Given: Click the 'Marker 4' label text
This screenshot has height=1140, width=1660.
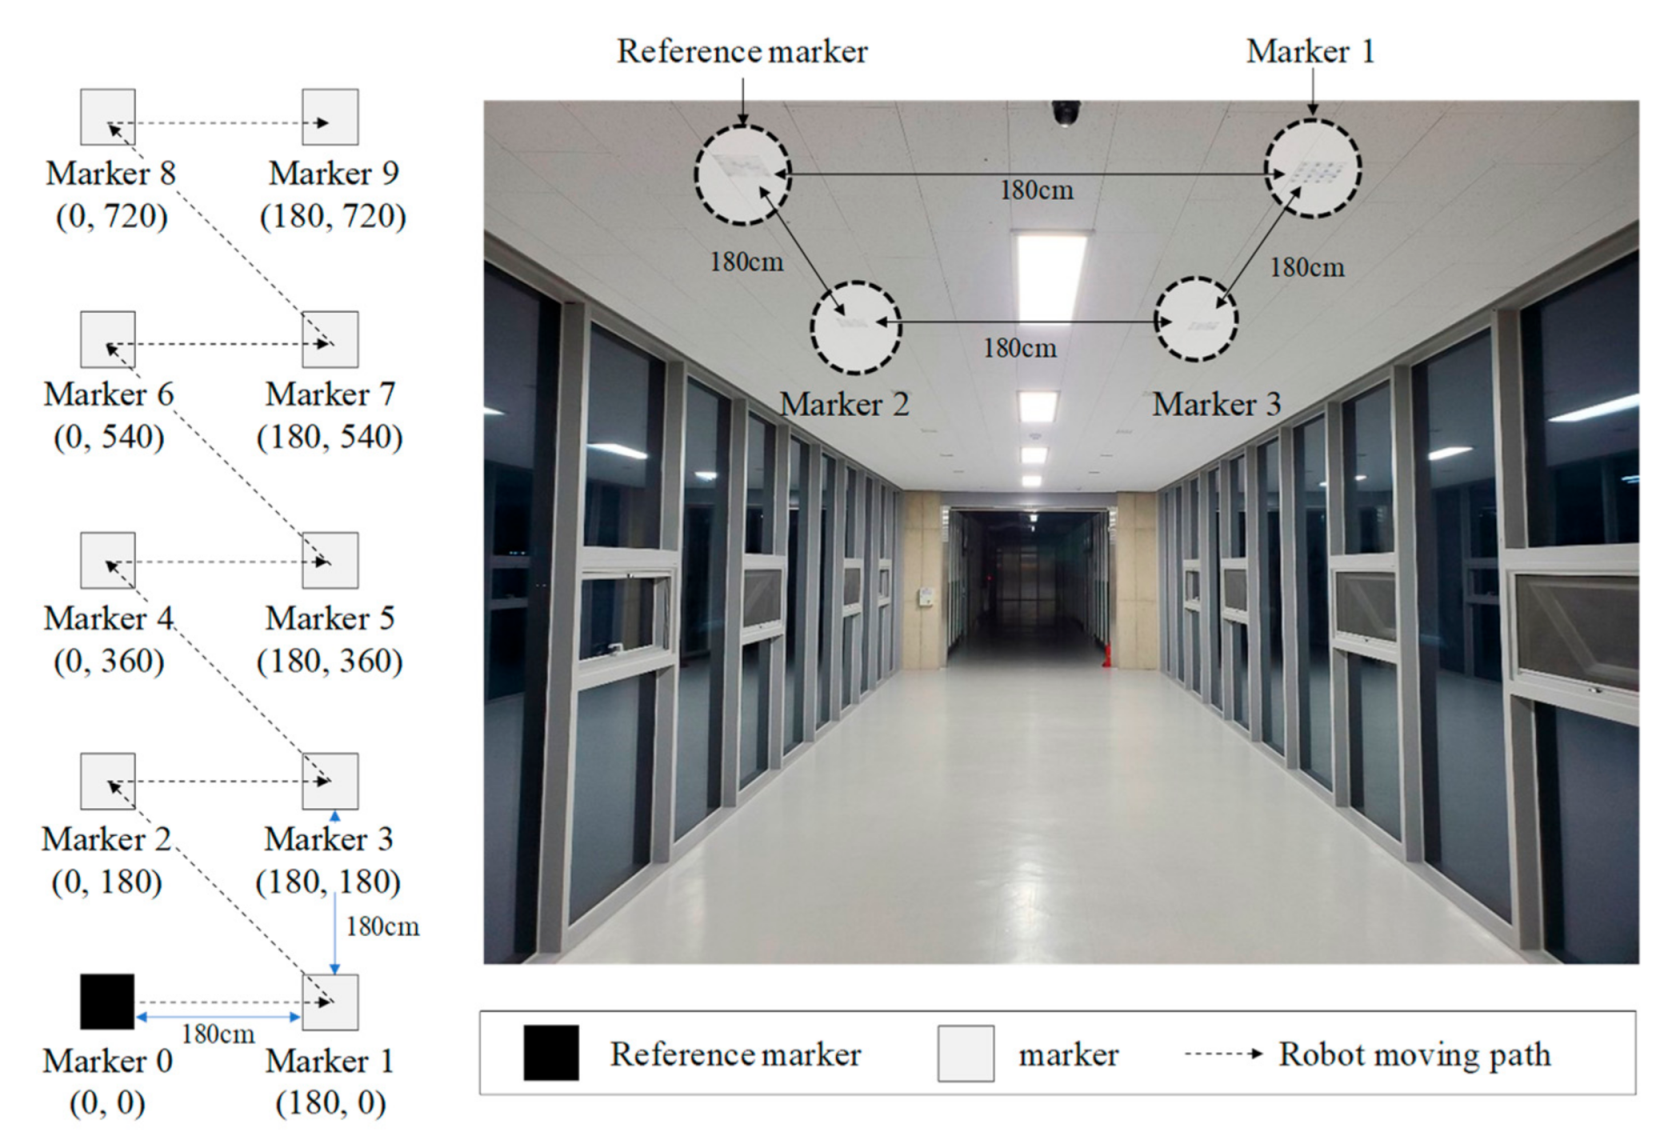Looking at the screenshot, I should pyautogui.click(x=108, y=618).
